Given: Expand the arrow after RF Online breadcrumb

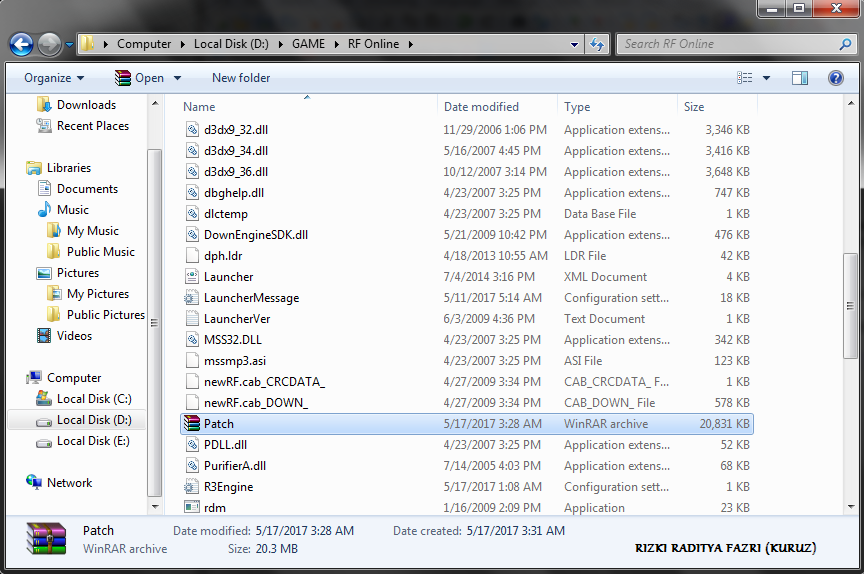Looking at the screenshot, I should tap(411, 44).
